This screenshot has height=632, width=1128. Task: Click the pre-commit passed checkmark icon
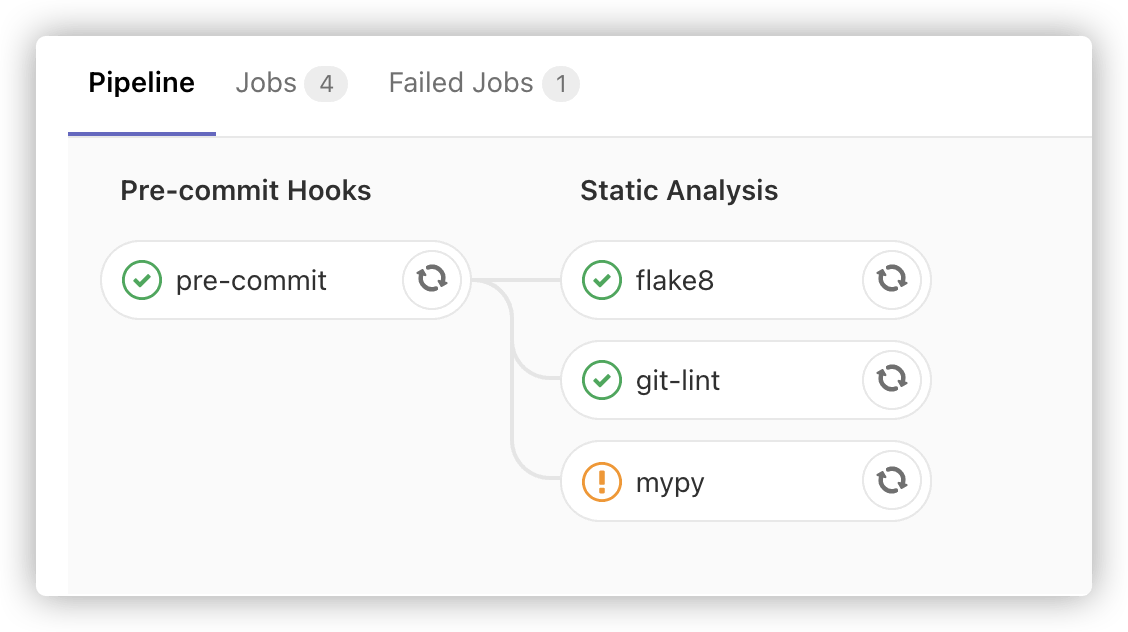pos(142,280)
